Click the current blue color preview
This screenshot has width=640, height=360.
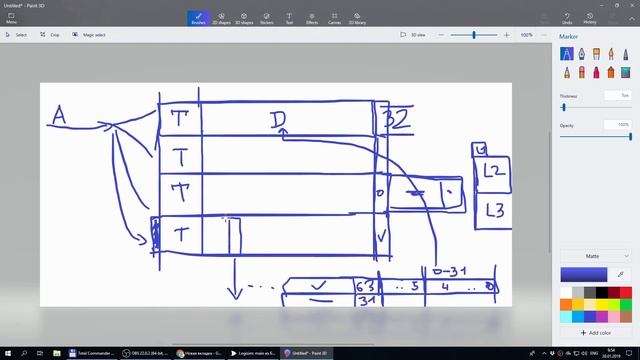(x=584, y=275)
